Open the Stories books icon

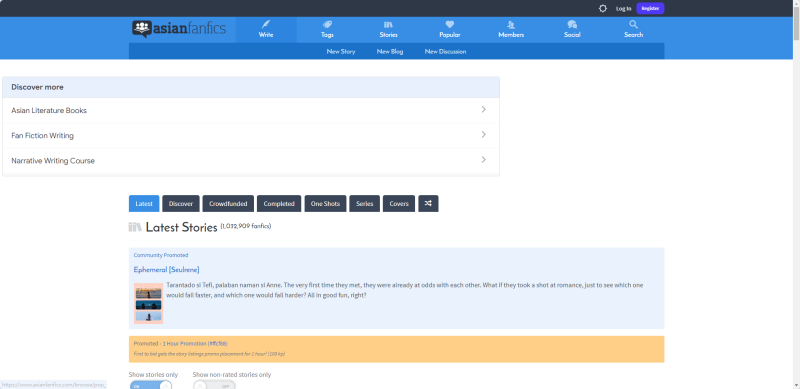pos(388,25)
